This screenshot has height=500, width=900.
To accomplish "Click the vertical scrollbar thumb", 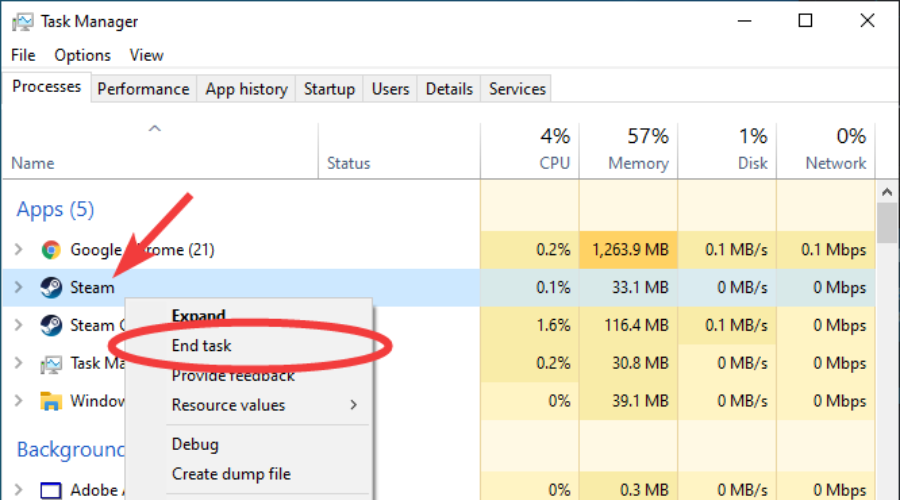I will pos(887,224).
